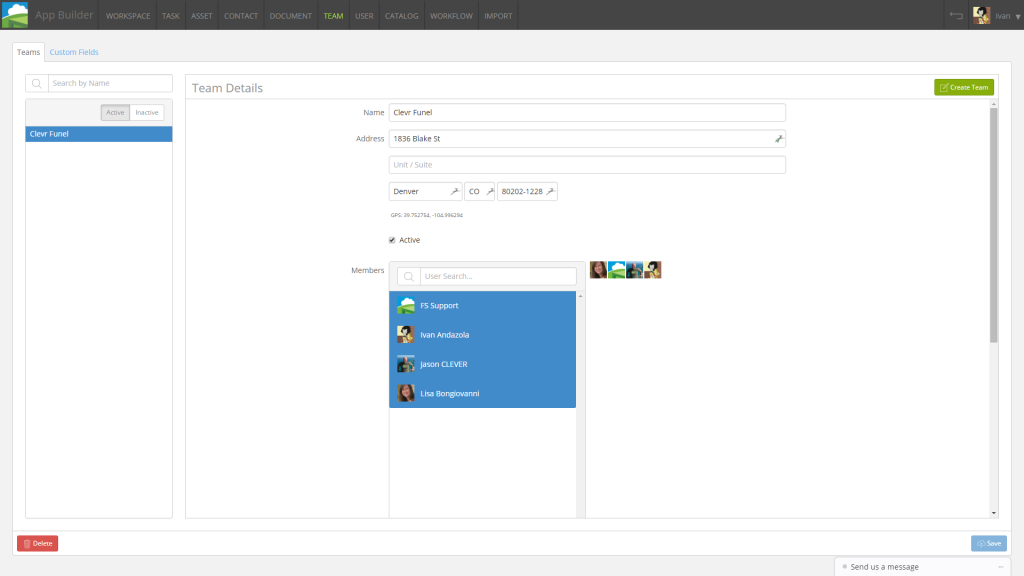Click the App Builder logo icon
Viewport: 1024px width, 576px height.
pyautogui.click(x=17, y=14)
